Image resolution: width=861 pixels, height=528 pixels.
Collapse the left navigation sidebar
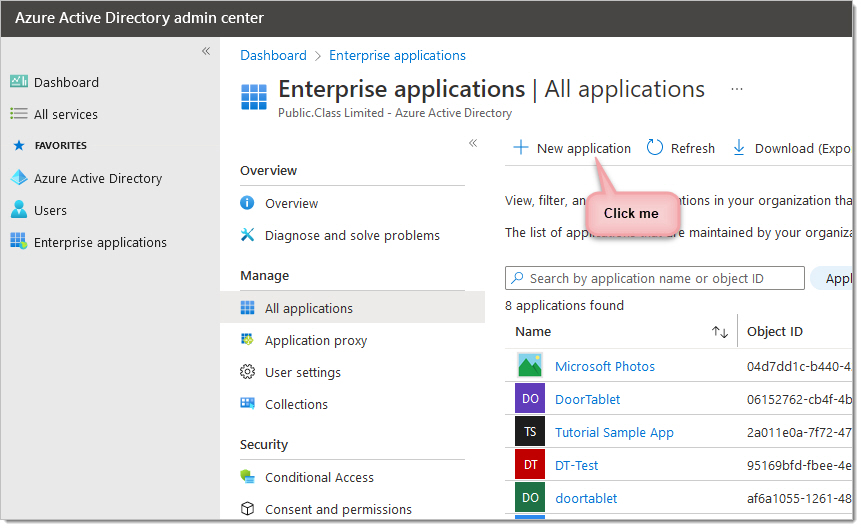(206, 51)
